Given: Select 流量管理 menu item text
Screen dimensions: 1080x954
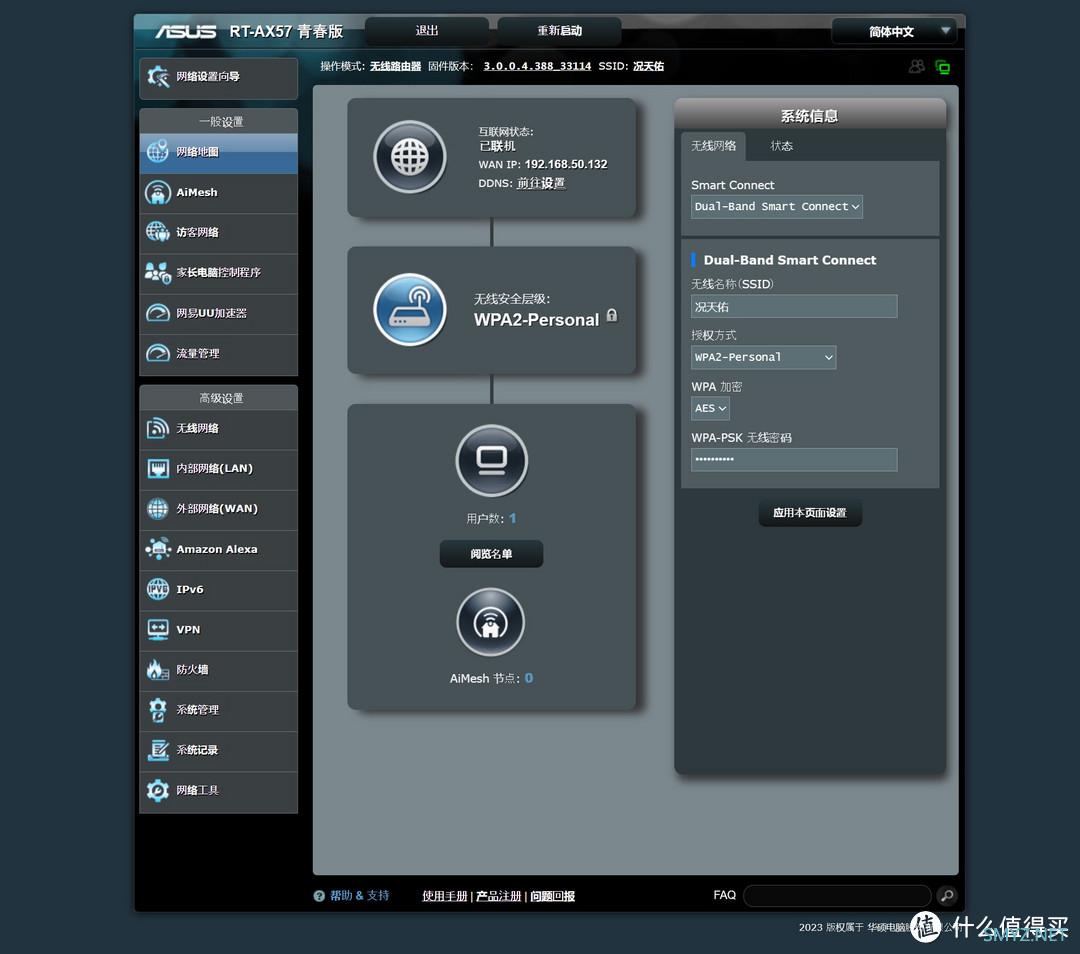Looking at the screenshot, I should click(198, 353).
